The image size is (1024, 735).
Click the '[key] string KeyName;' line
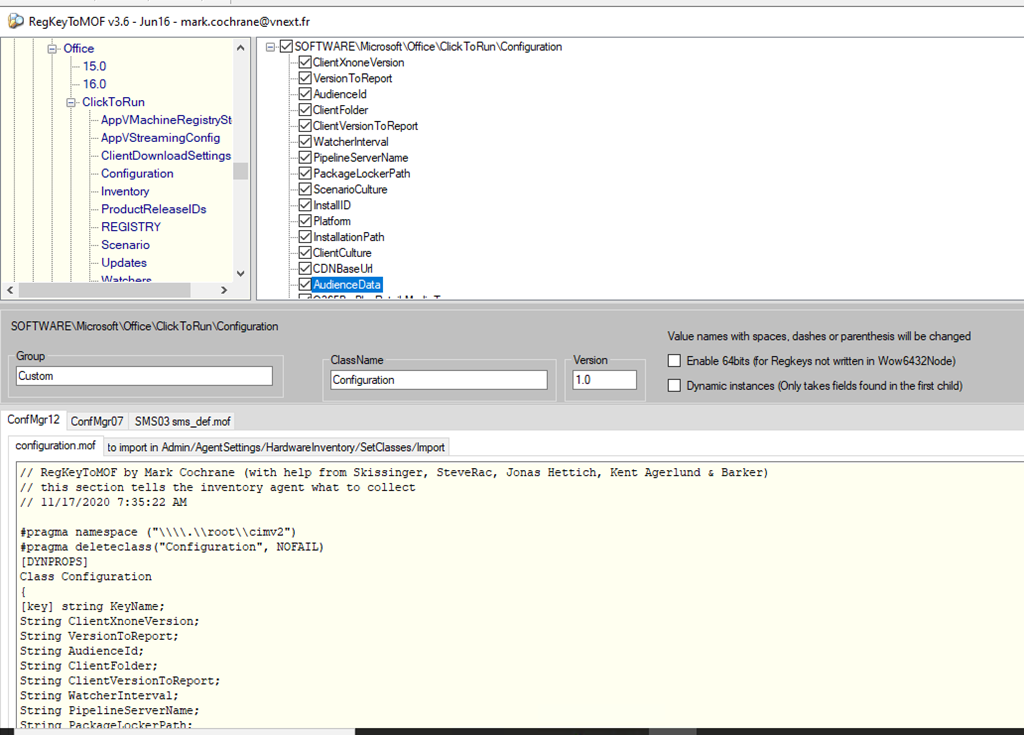click(92, 606)
